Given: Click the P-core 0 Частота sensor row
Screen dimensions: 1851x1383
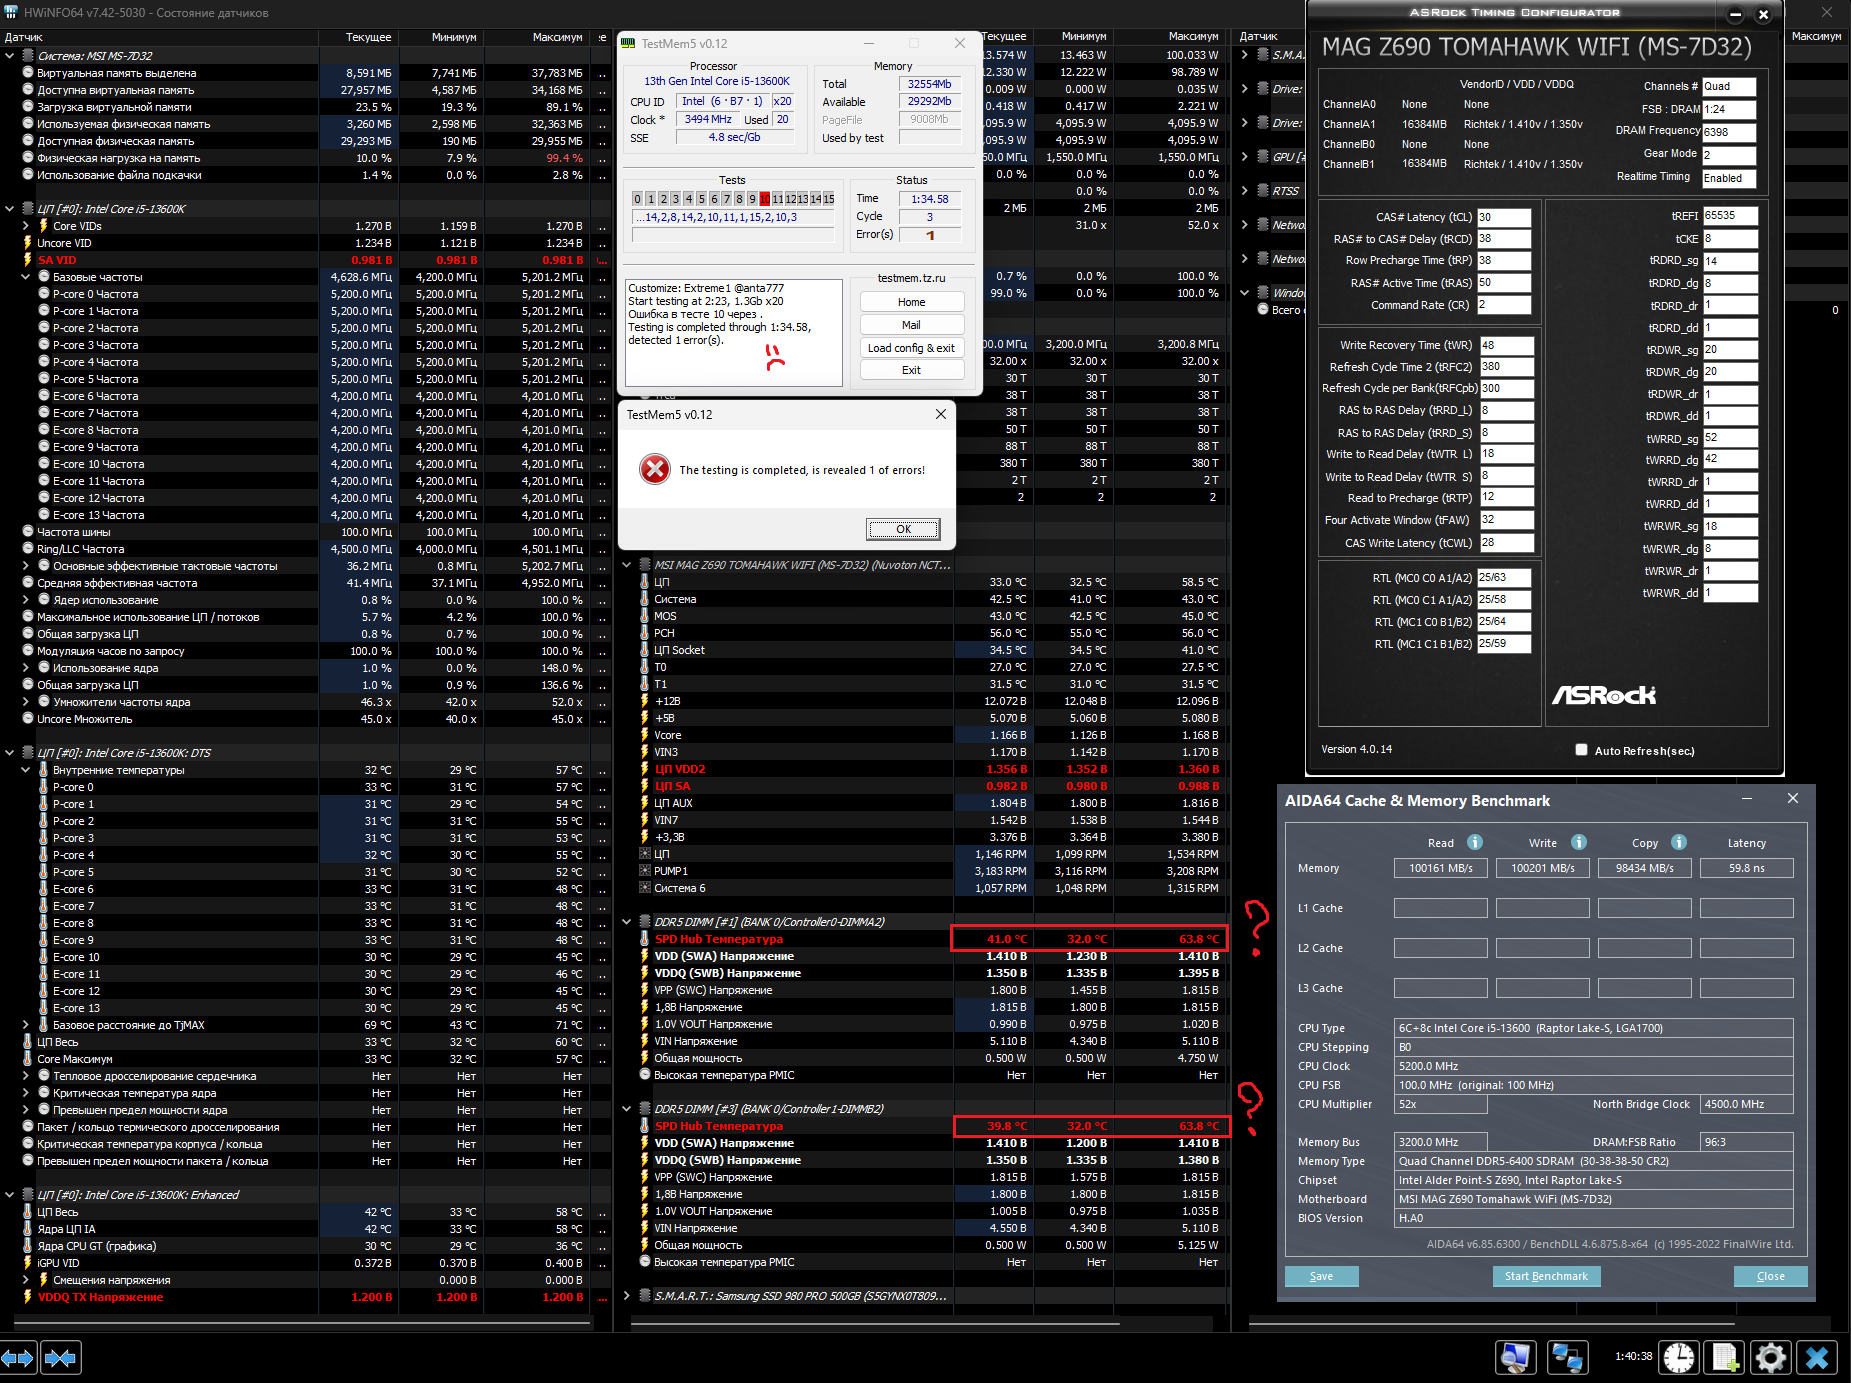Looking at the screenshot, I should pos(304,294).
